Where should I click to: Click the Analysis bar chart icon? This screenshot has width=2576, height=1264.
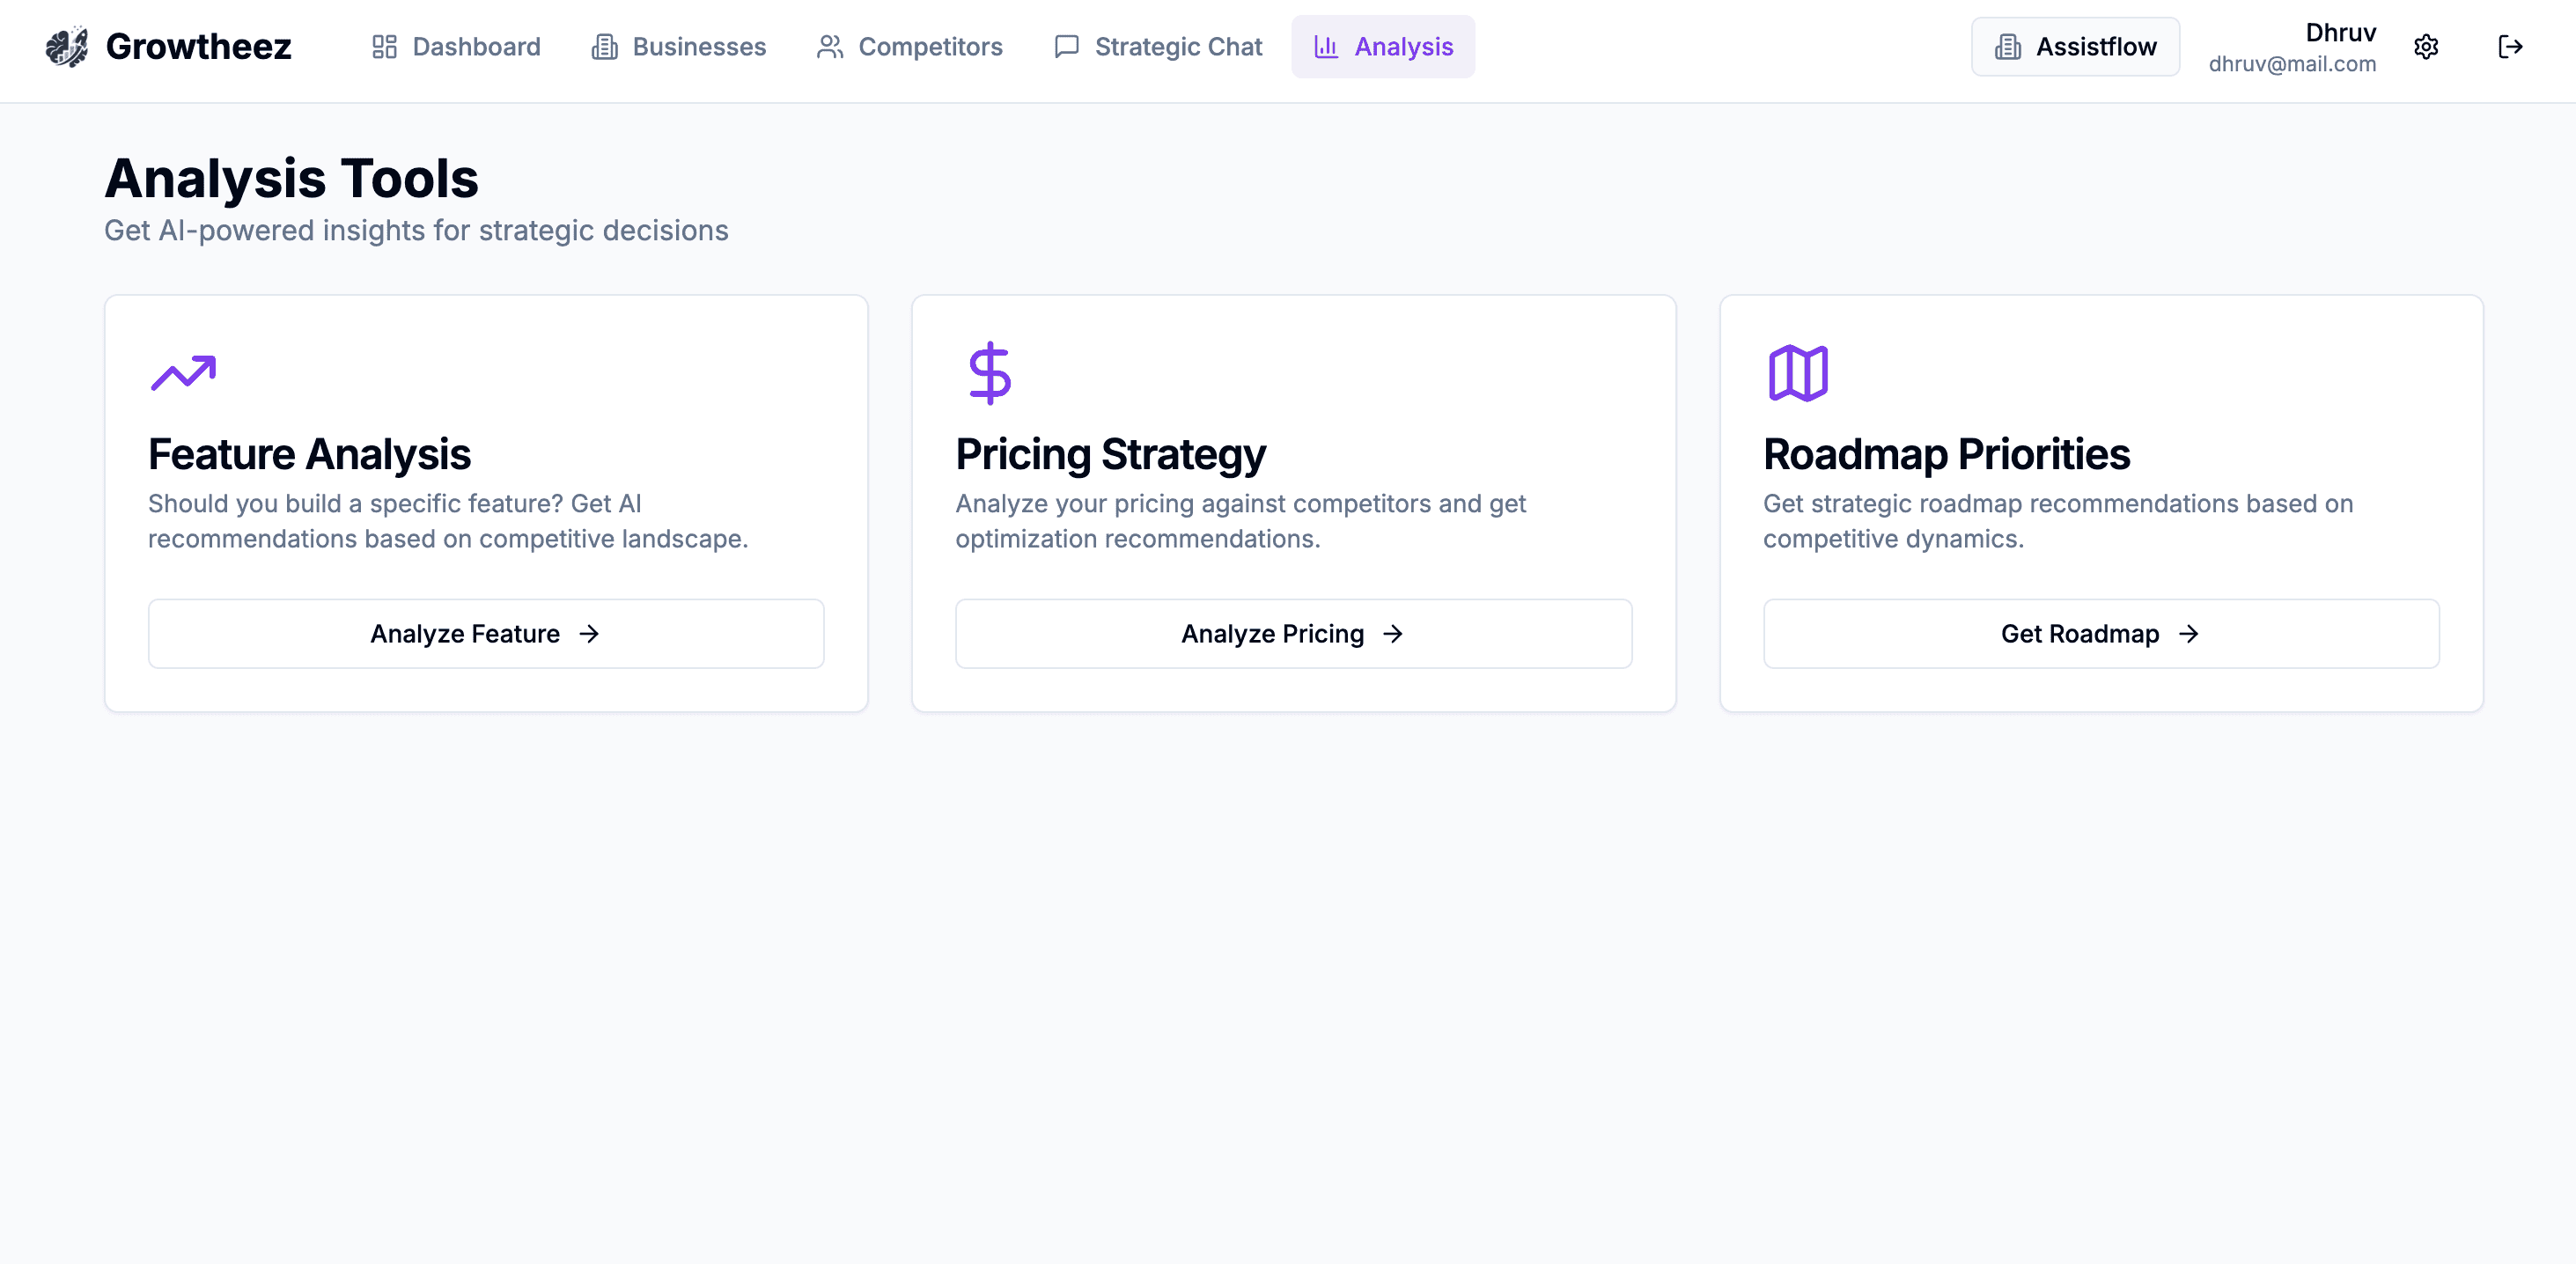(x=1325, y=46)
